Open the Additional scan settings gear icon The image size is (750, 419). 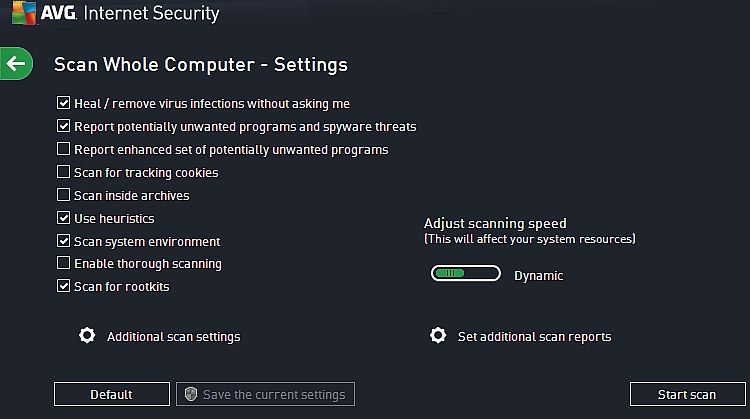coord(87,335)
